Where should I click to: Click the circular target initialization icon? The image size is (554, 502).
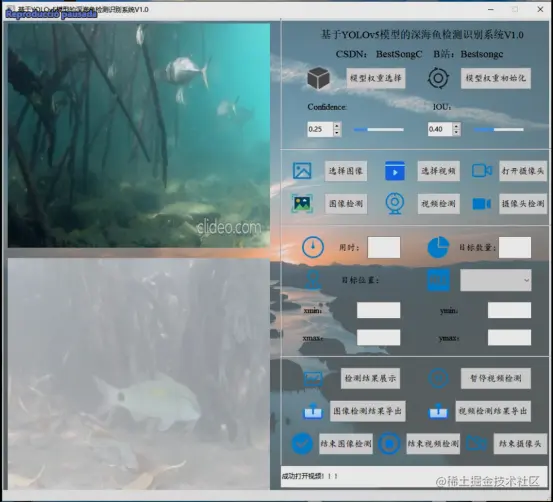[438, 78]
